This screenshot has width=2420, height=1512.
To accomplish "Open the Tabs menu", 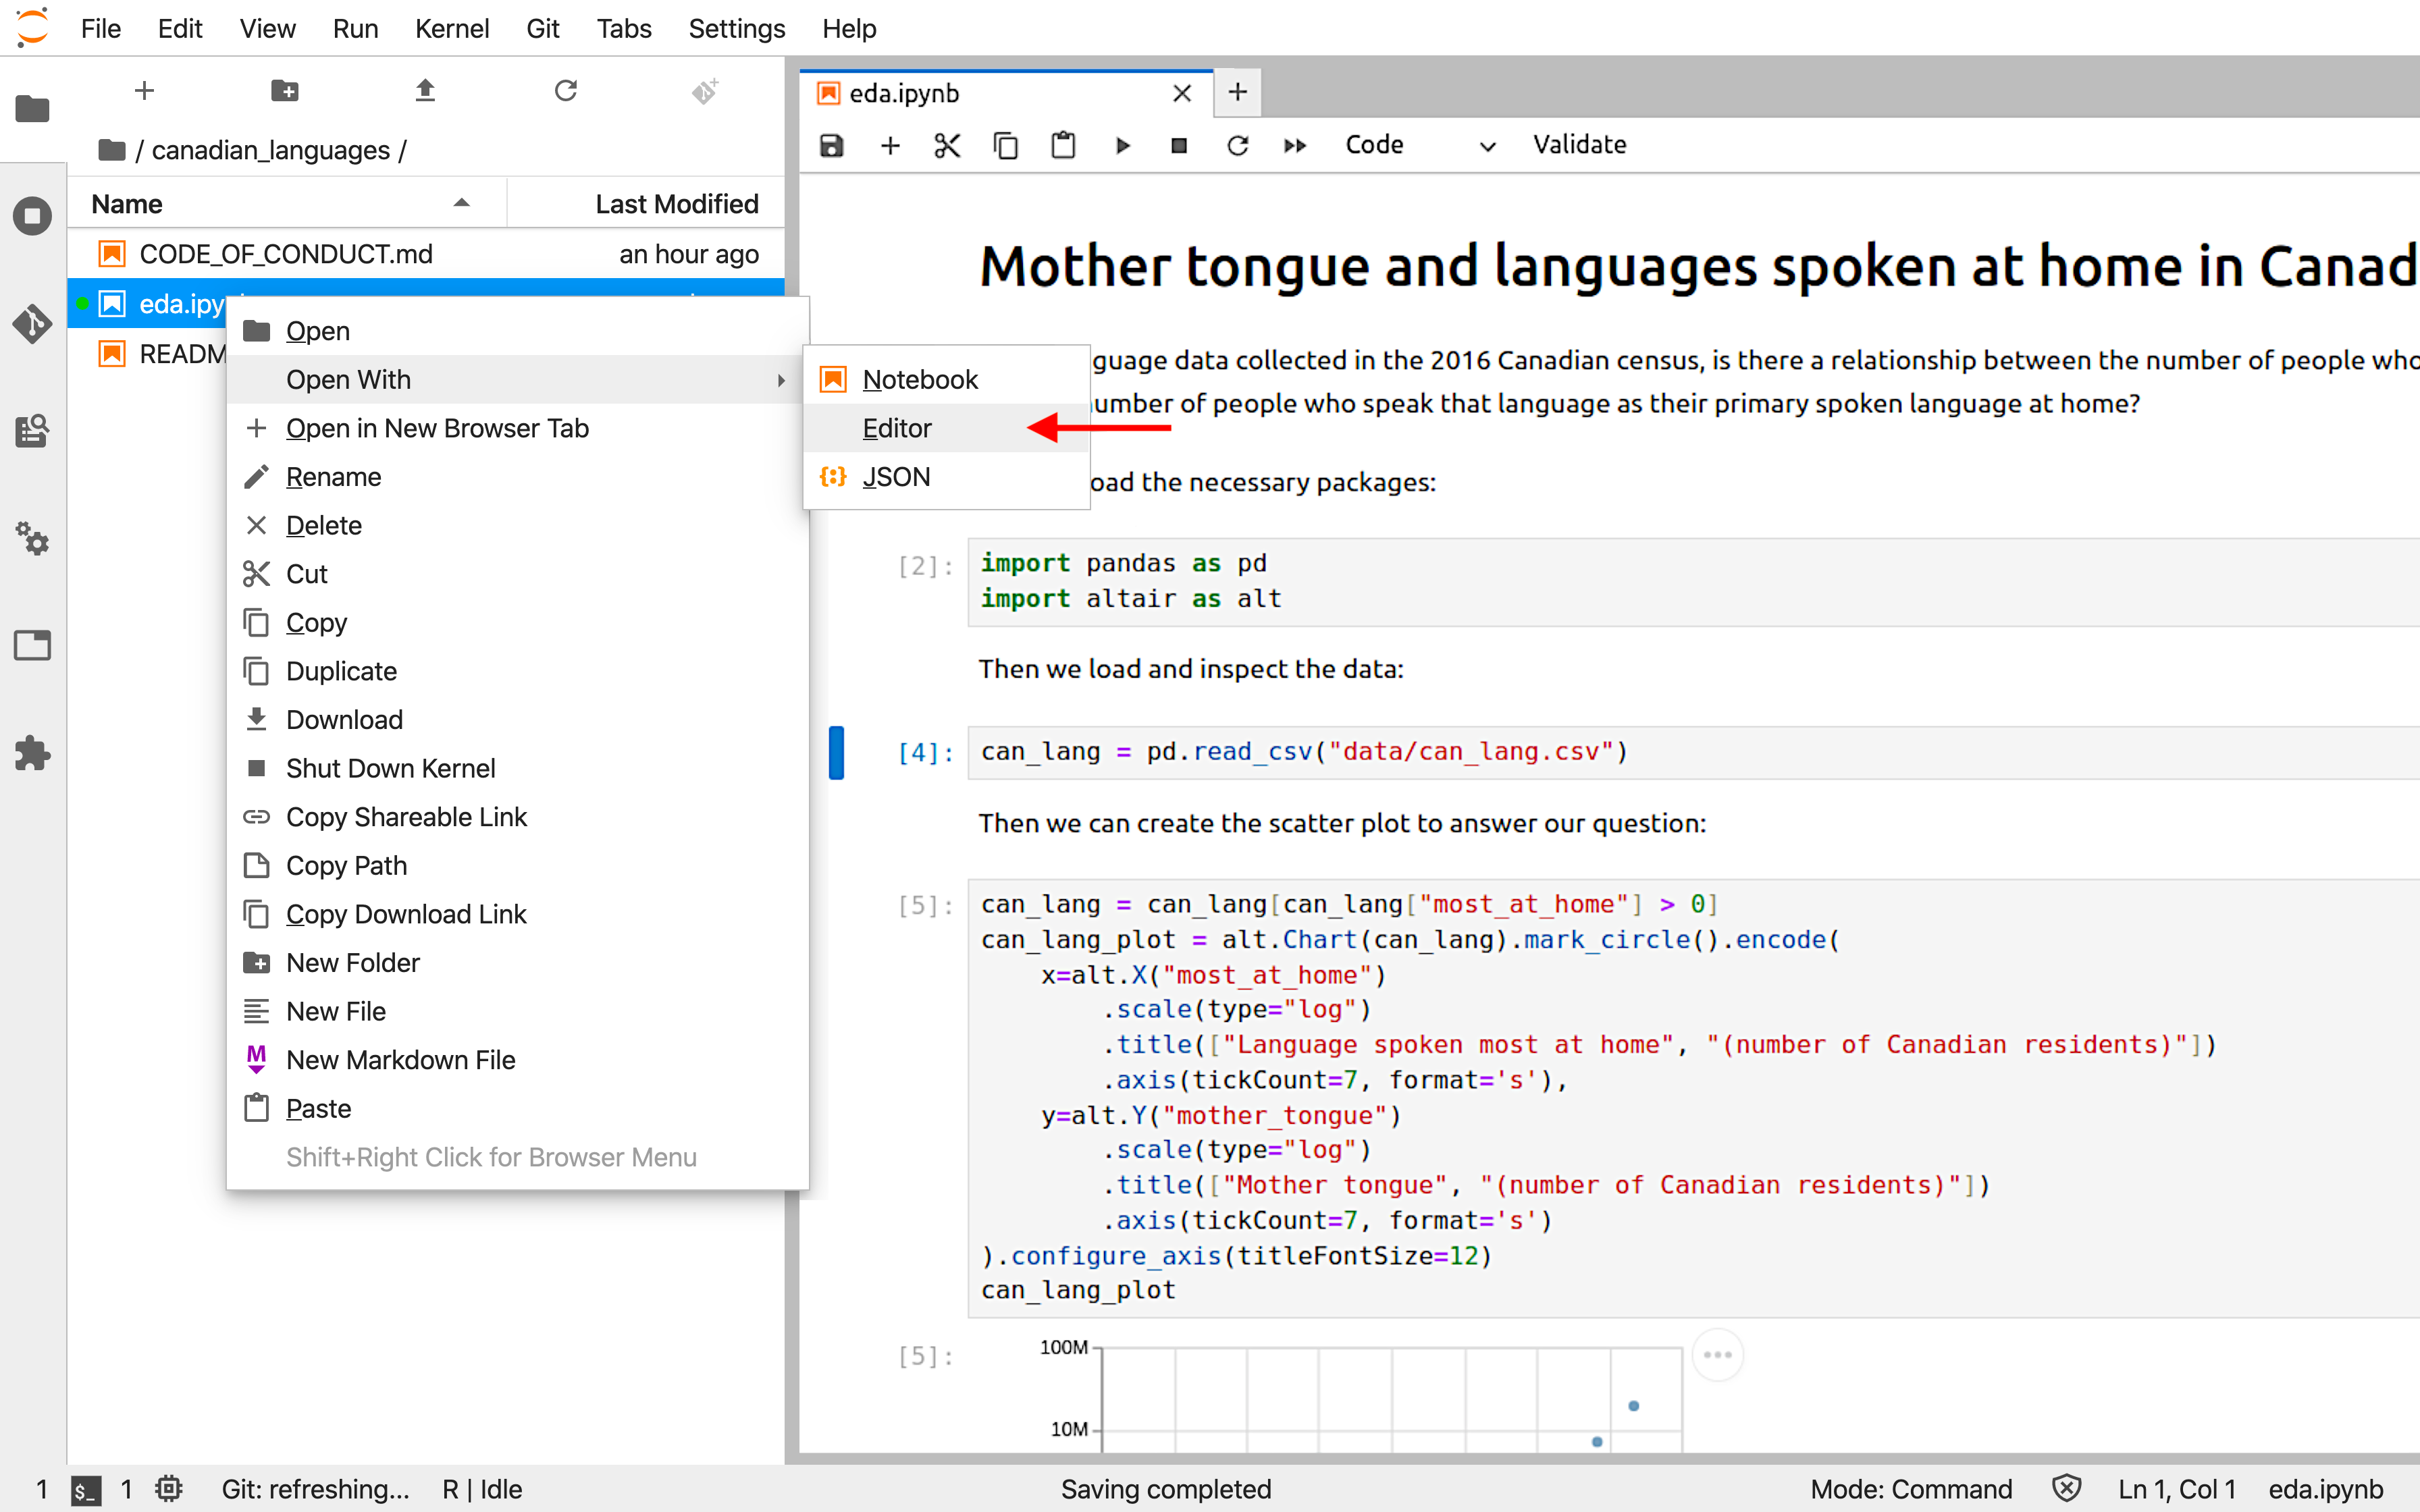I will point(624,29).
